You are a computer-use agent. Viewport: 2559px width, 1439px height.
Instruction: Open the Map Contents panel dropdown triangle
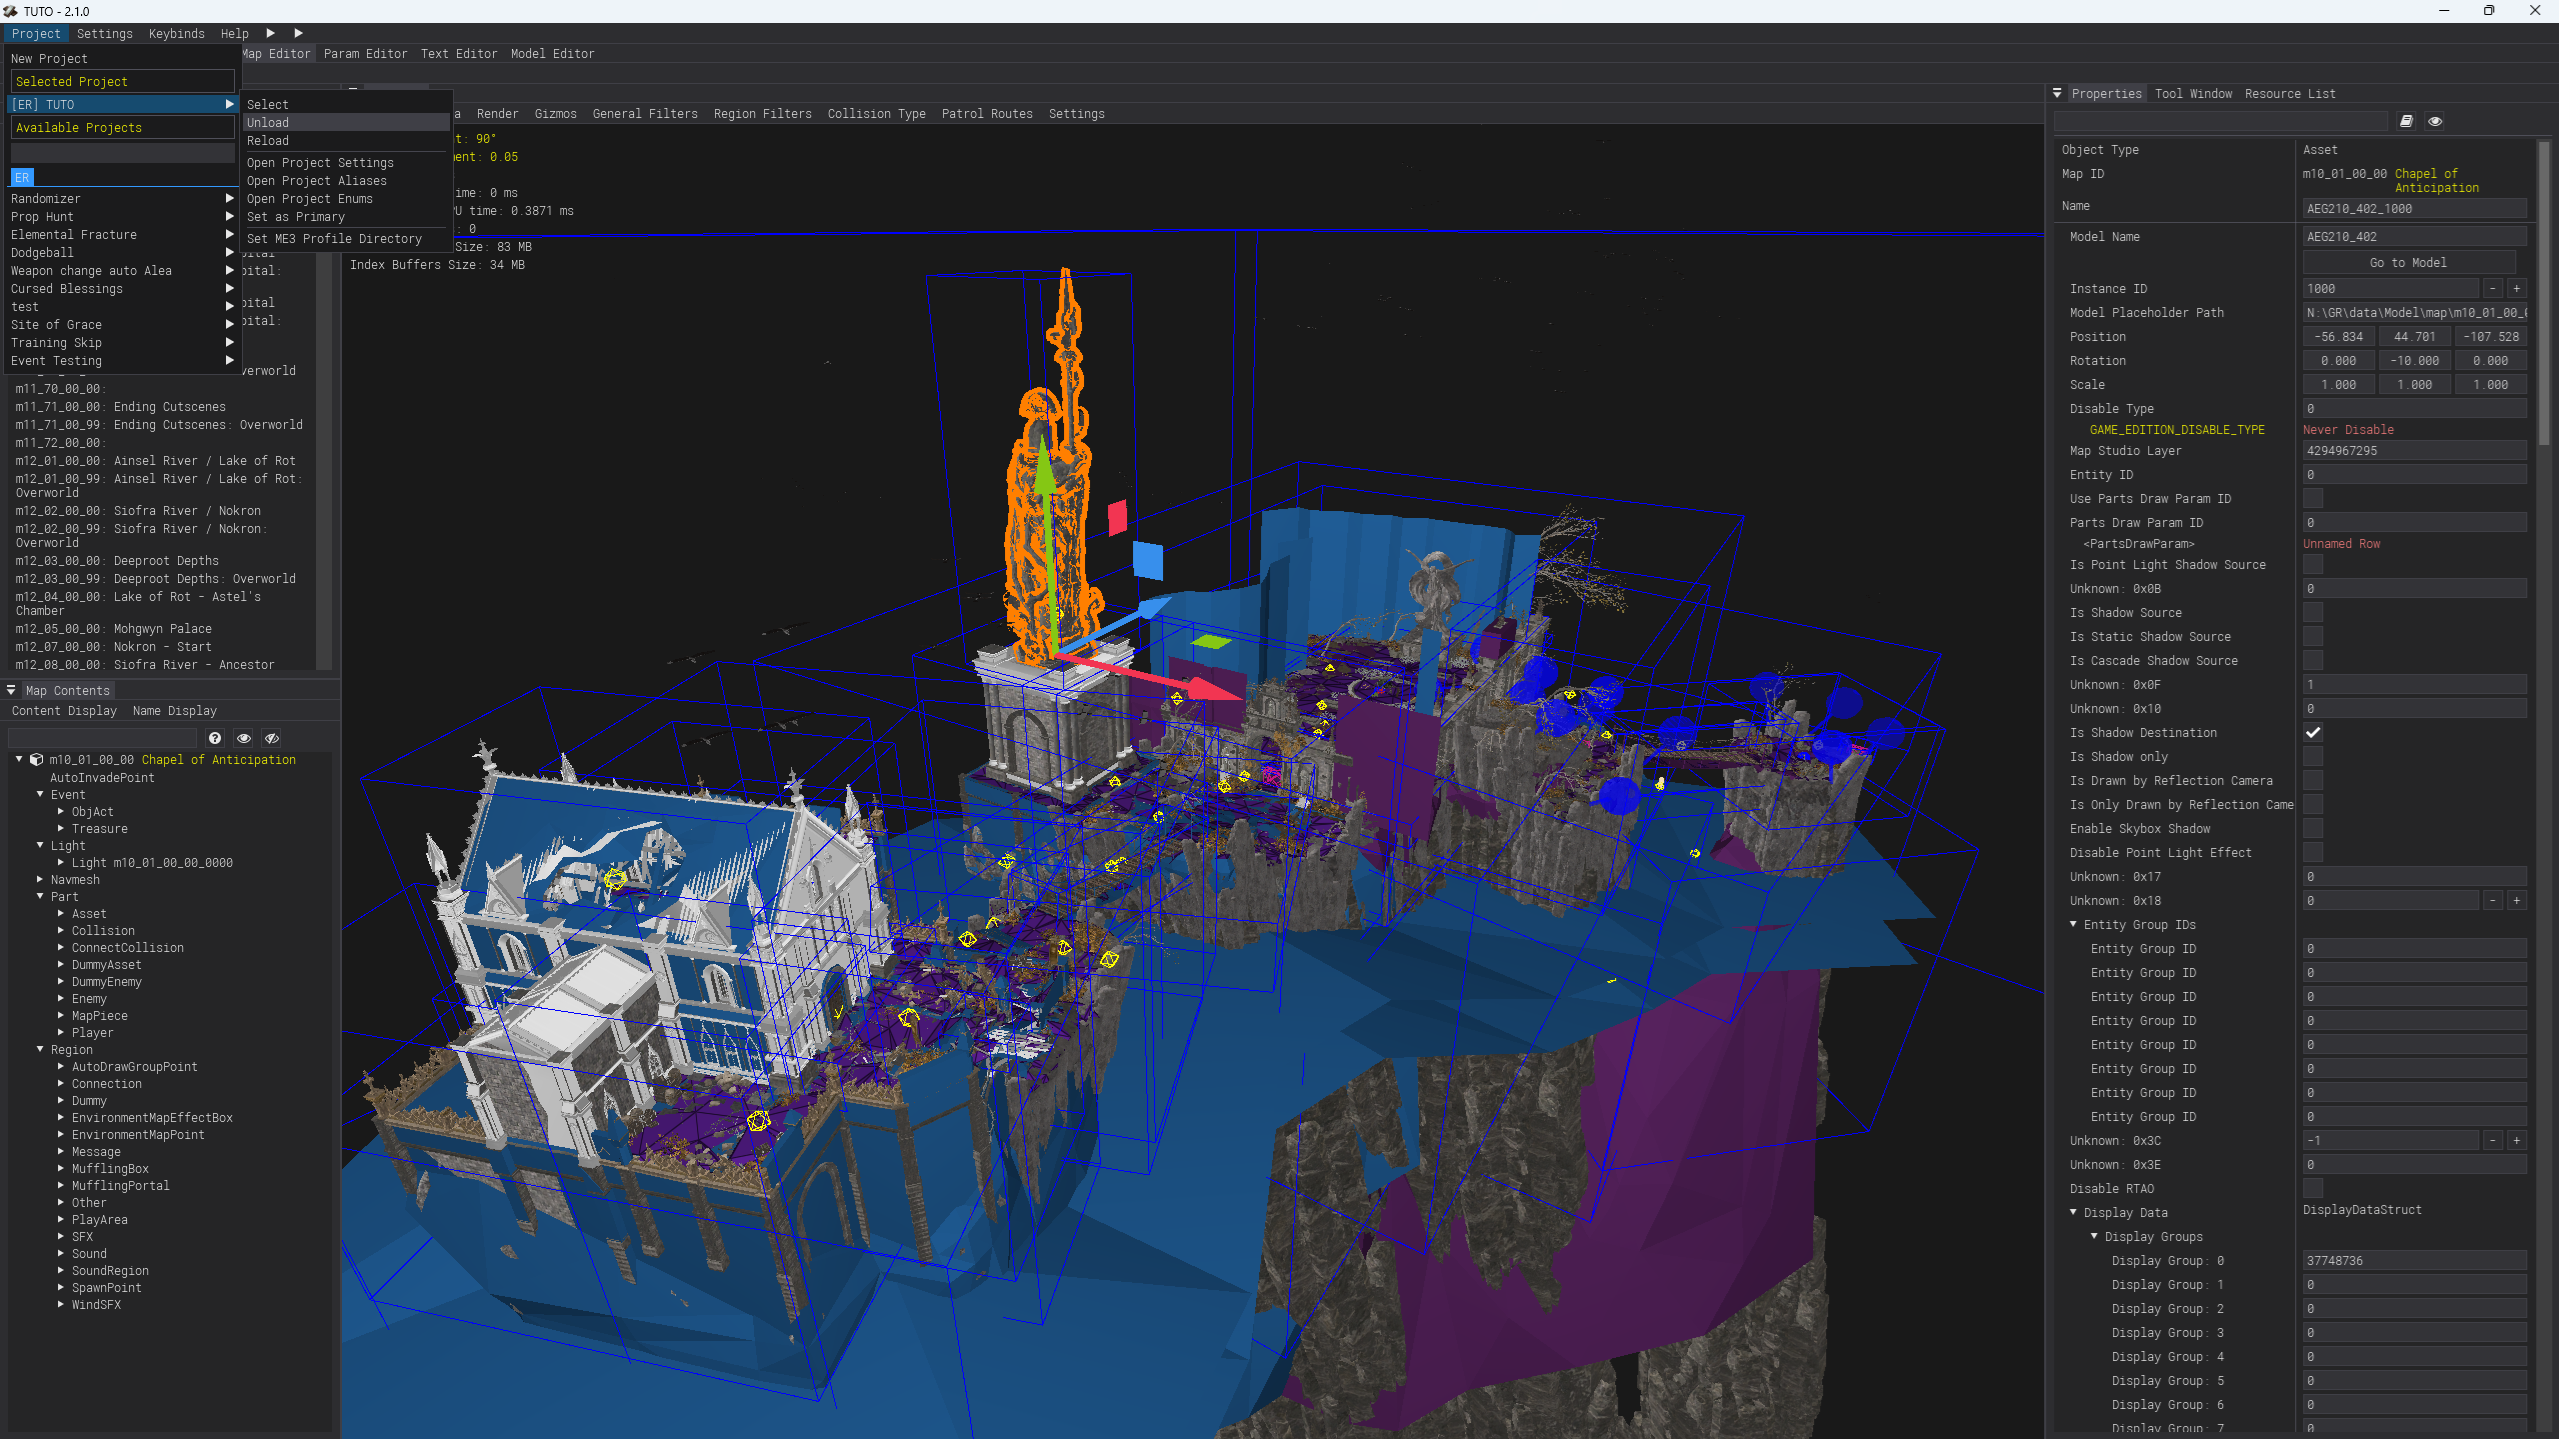click(11, 690)
